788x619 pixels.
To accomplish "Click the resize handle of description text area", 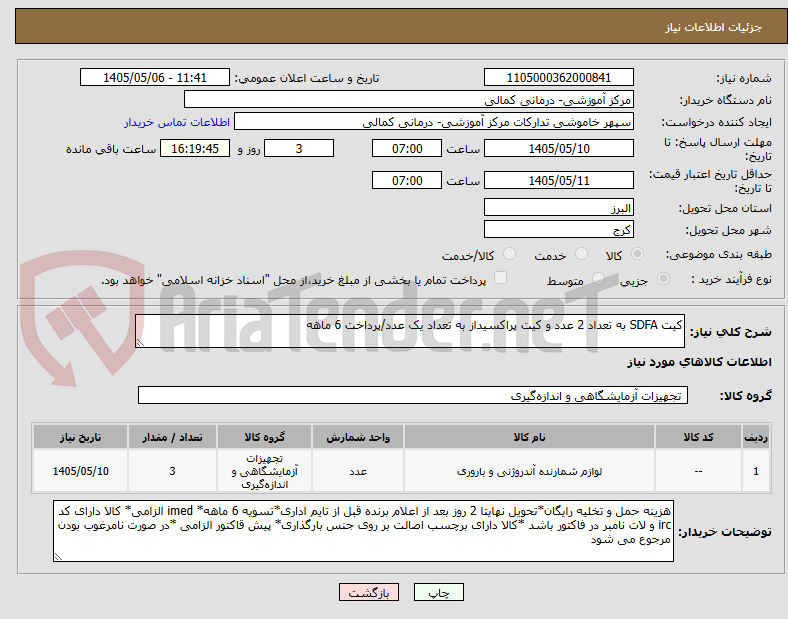I will coord(140,343).
